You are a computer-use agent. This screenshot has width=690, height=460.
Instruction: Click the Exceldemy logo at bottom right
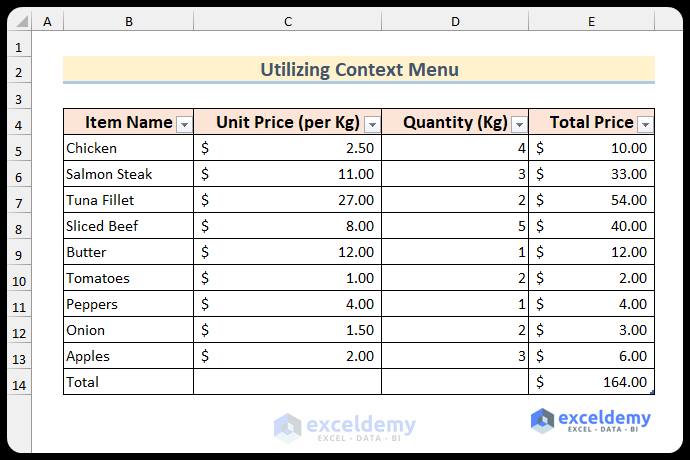[x=591, y=420]
